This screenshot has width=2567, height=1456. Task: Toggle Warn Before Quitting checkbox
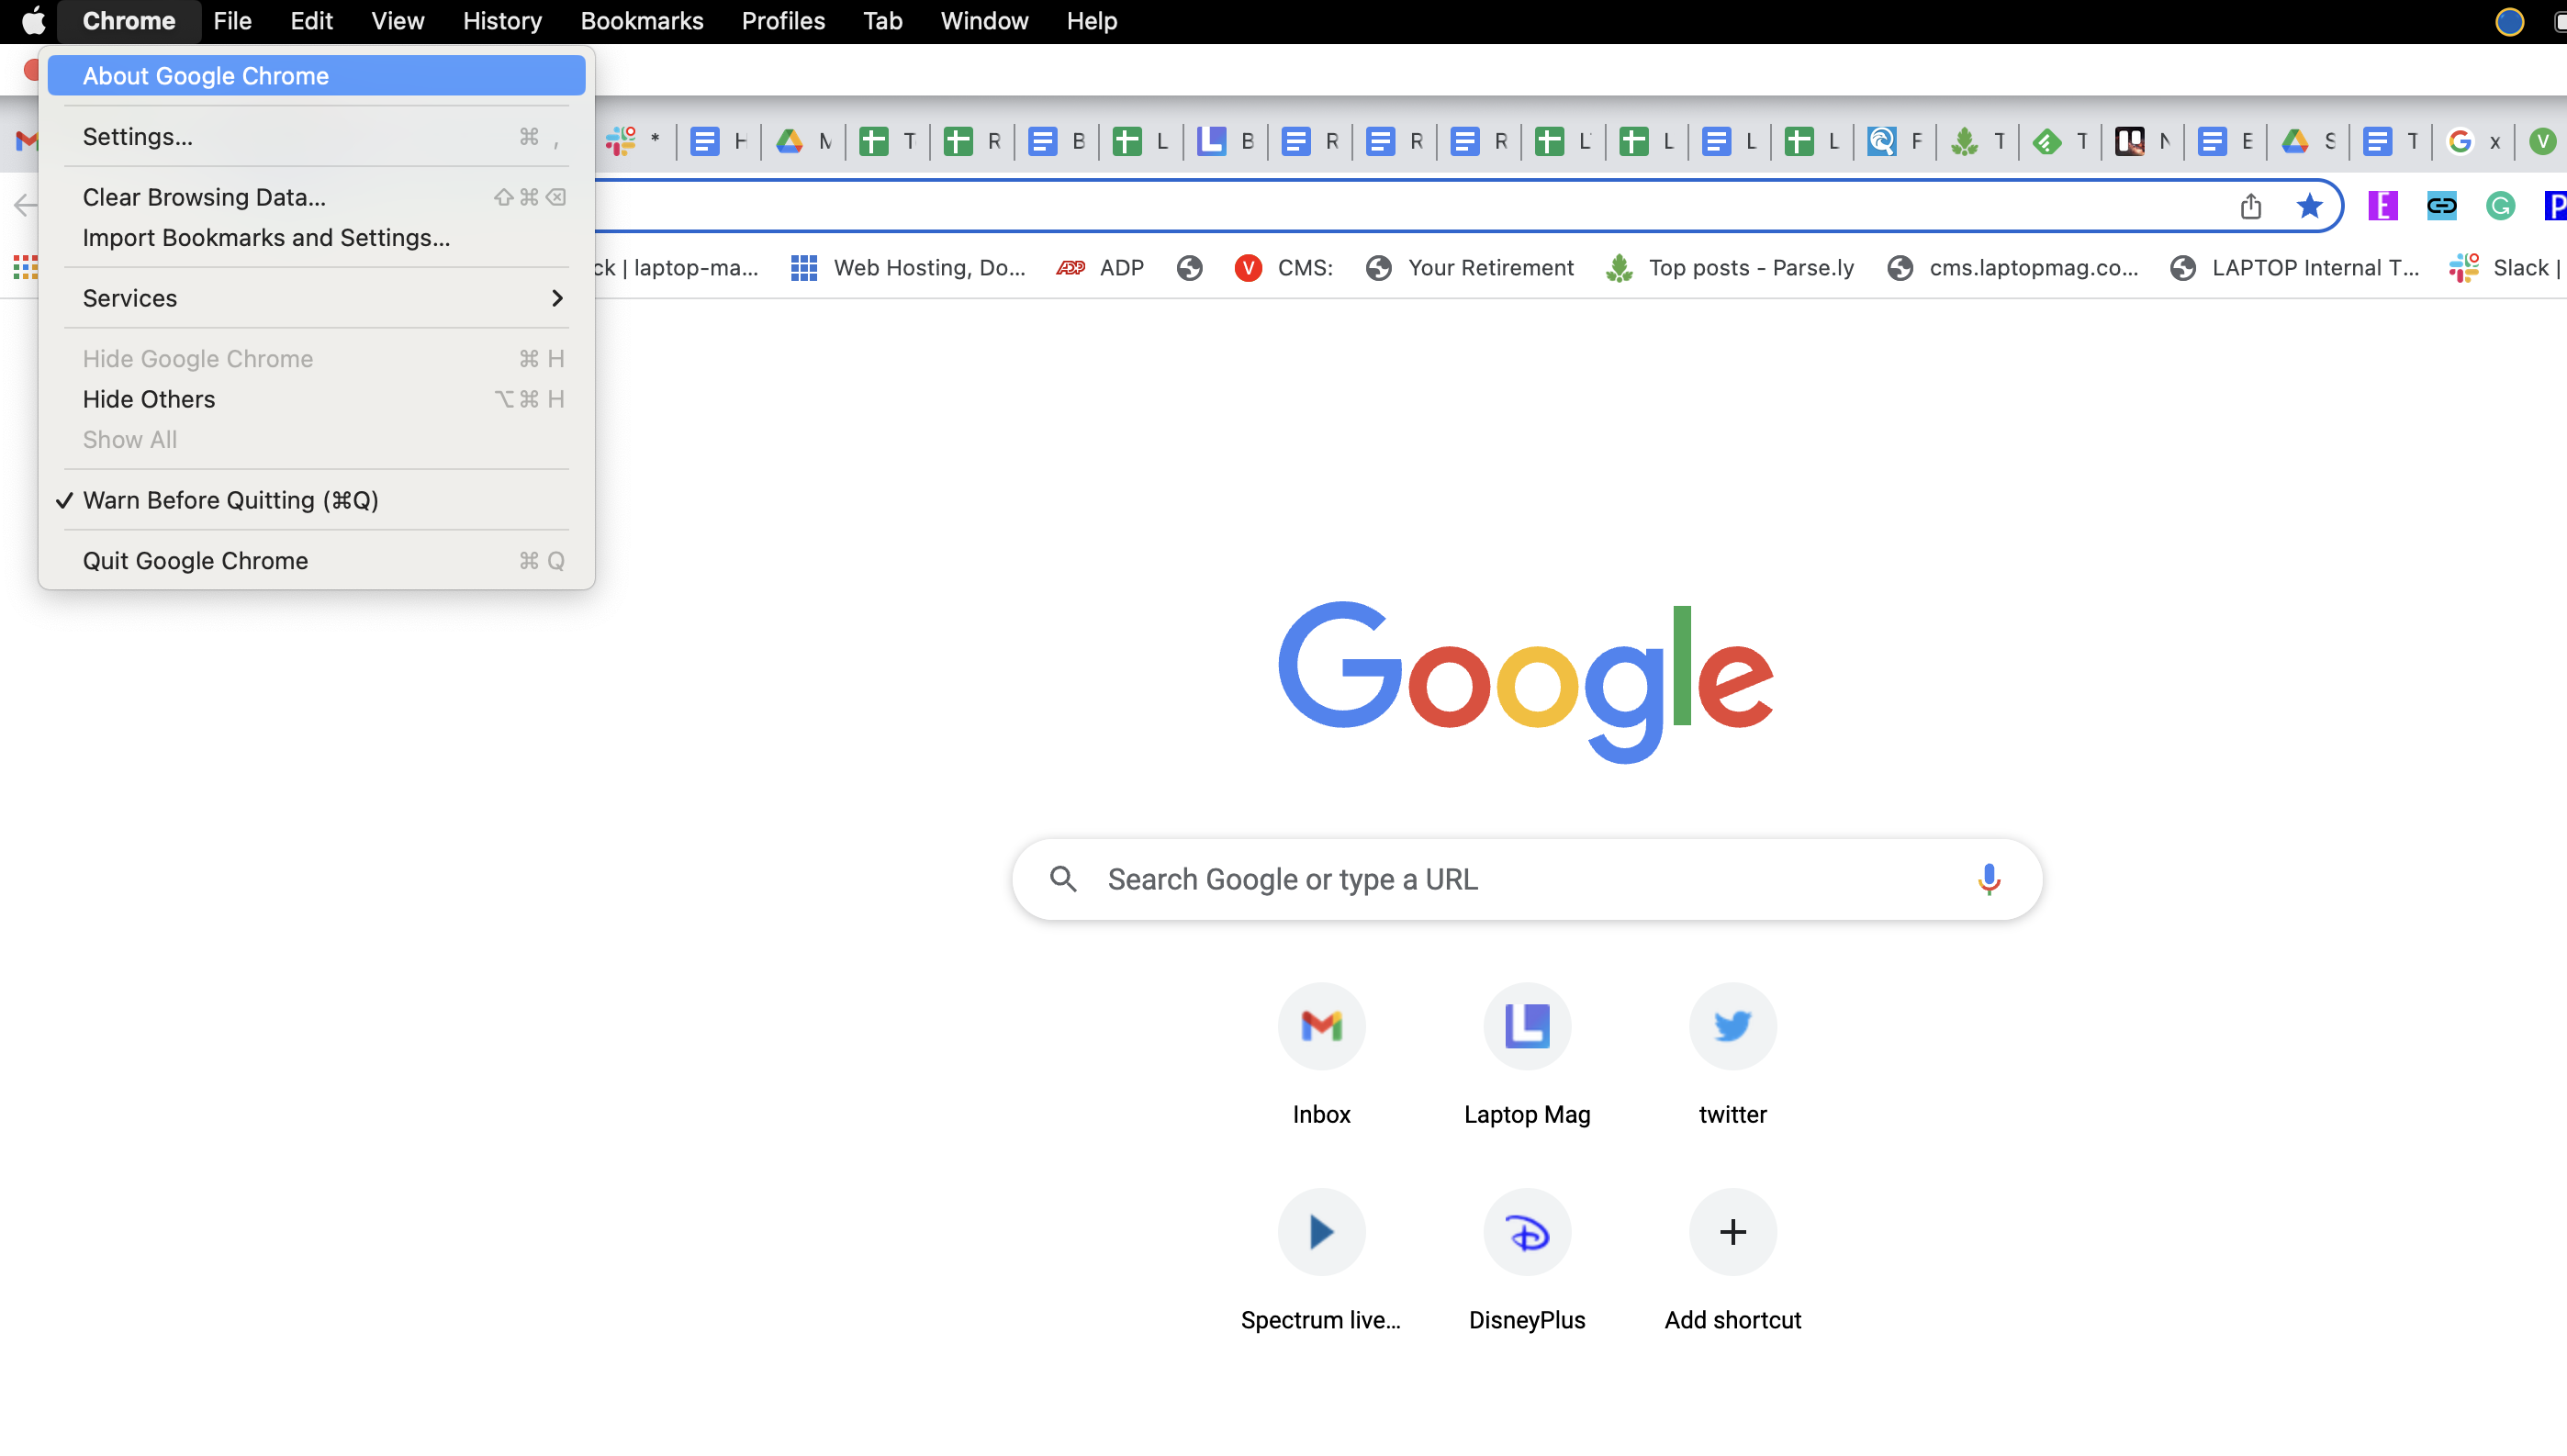tap(231, 498)
